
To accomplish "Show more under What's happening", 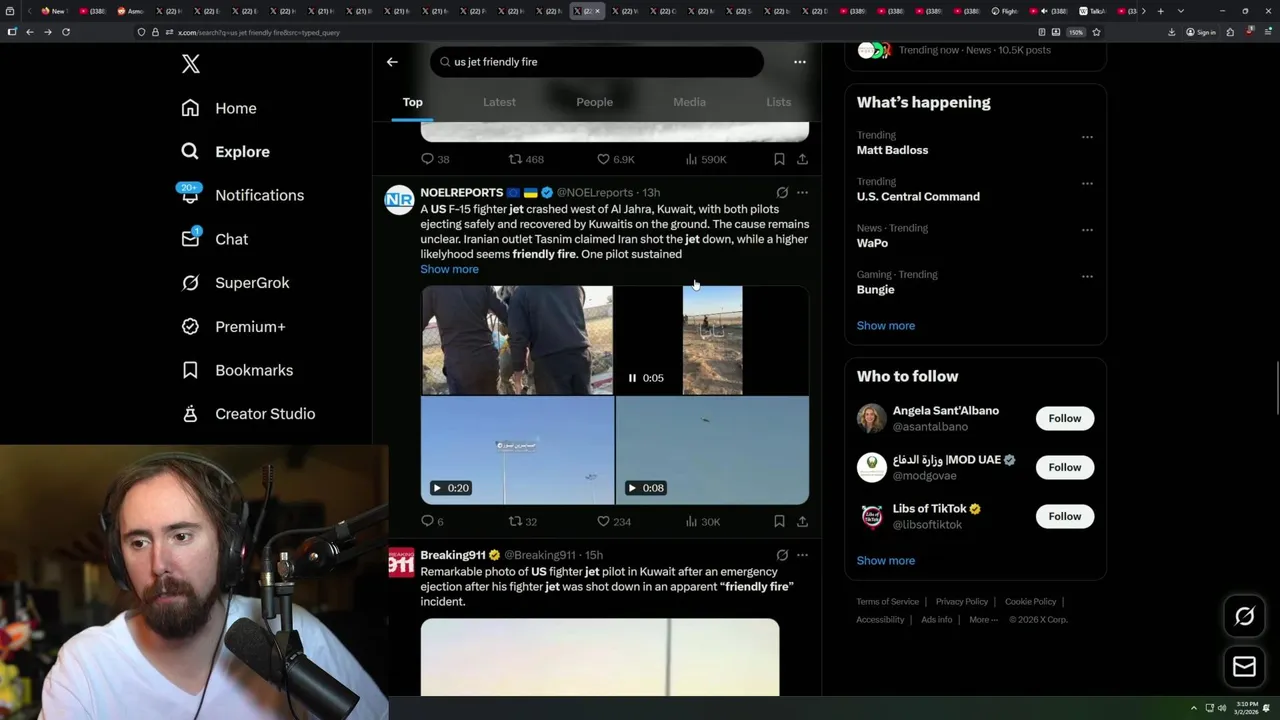I will click(885, 326).
